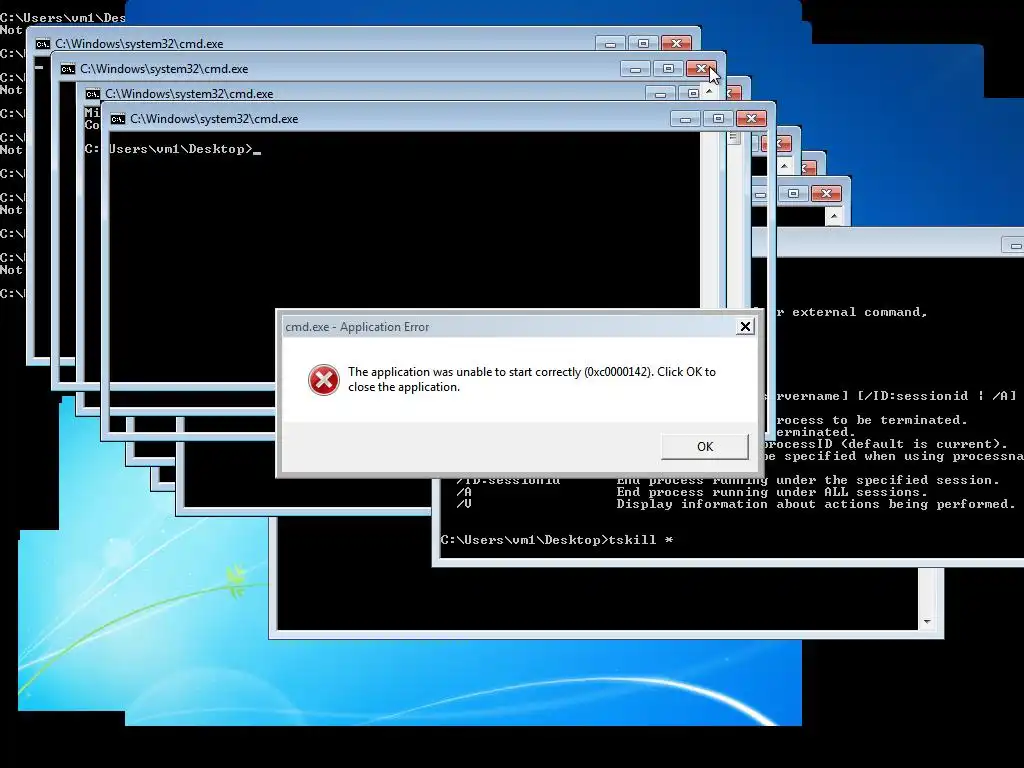Maximize the frontmost cmd window showing Desktop prompt
The width and height of the screenshot is (1024, 768).
[x=718, y=119]
